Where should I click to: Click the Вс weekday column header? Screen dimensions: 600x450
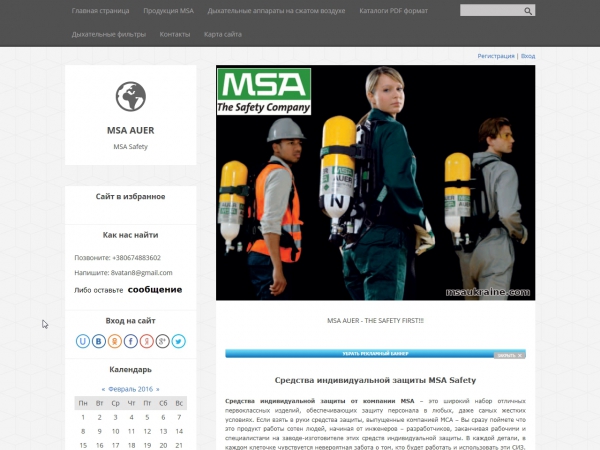click(179, 403)
